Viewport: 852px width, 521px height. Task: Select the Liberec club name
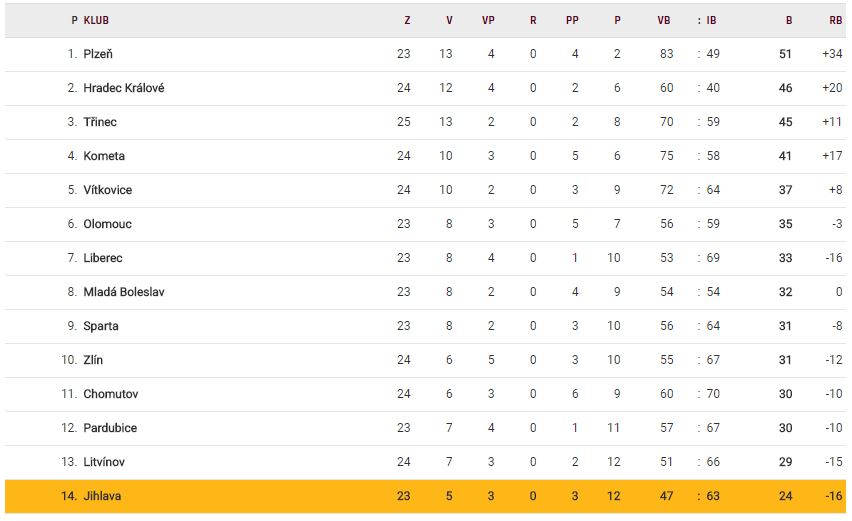click(x=103, y=258)
